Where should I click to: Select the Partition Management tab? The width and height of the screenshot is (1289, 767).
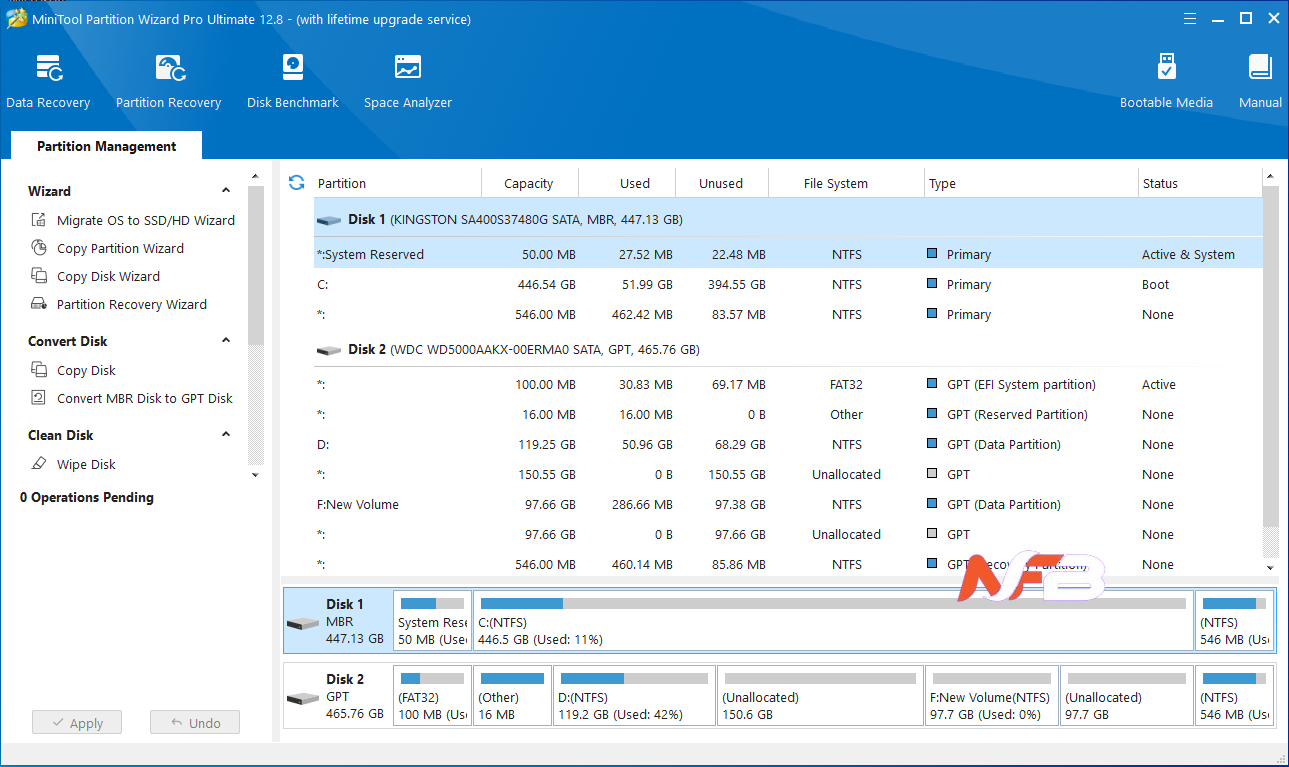click(106, 146)
